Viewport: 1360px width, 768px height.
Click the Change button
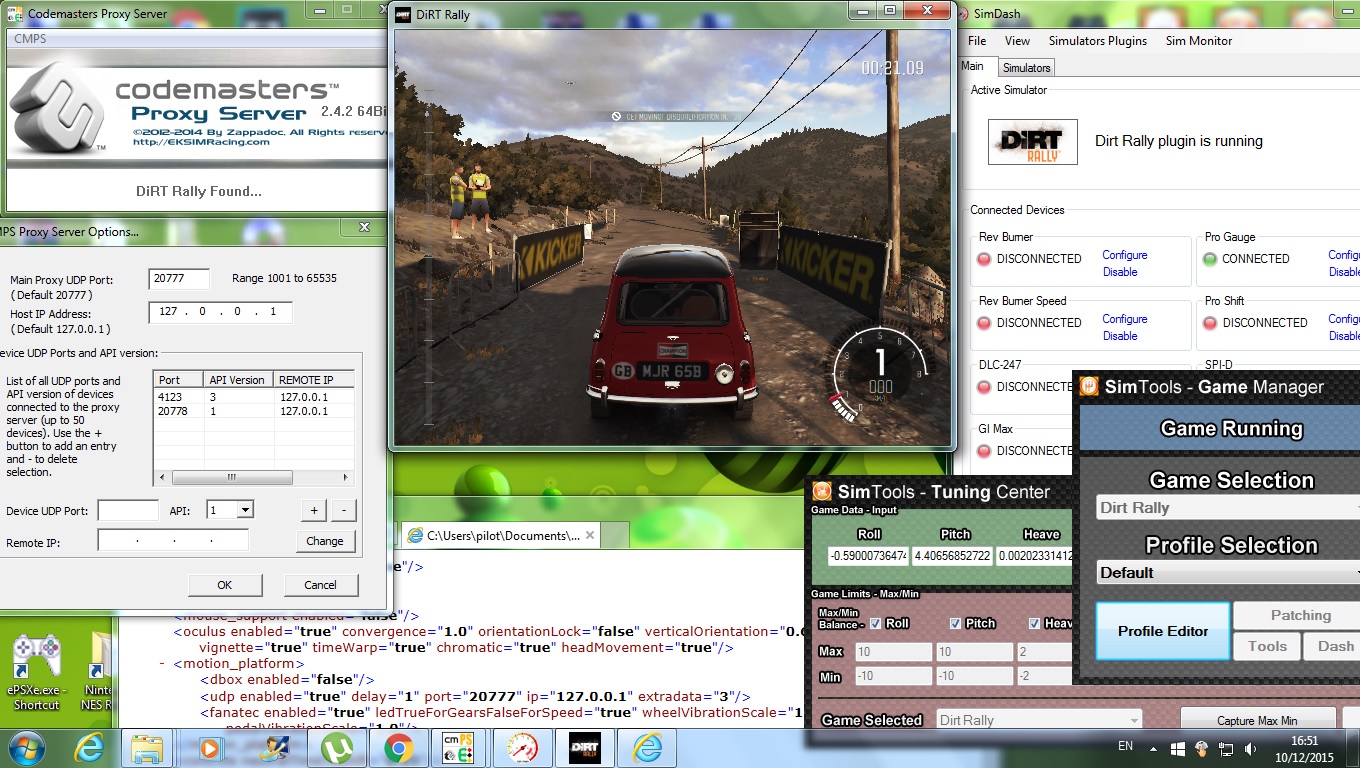tap(325, 541)
